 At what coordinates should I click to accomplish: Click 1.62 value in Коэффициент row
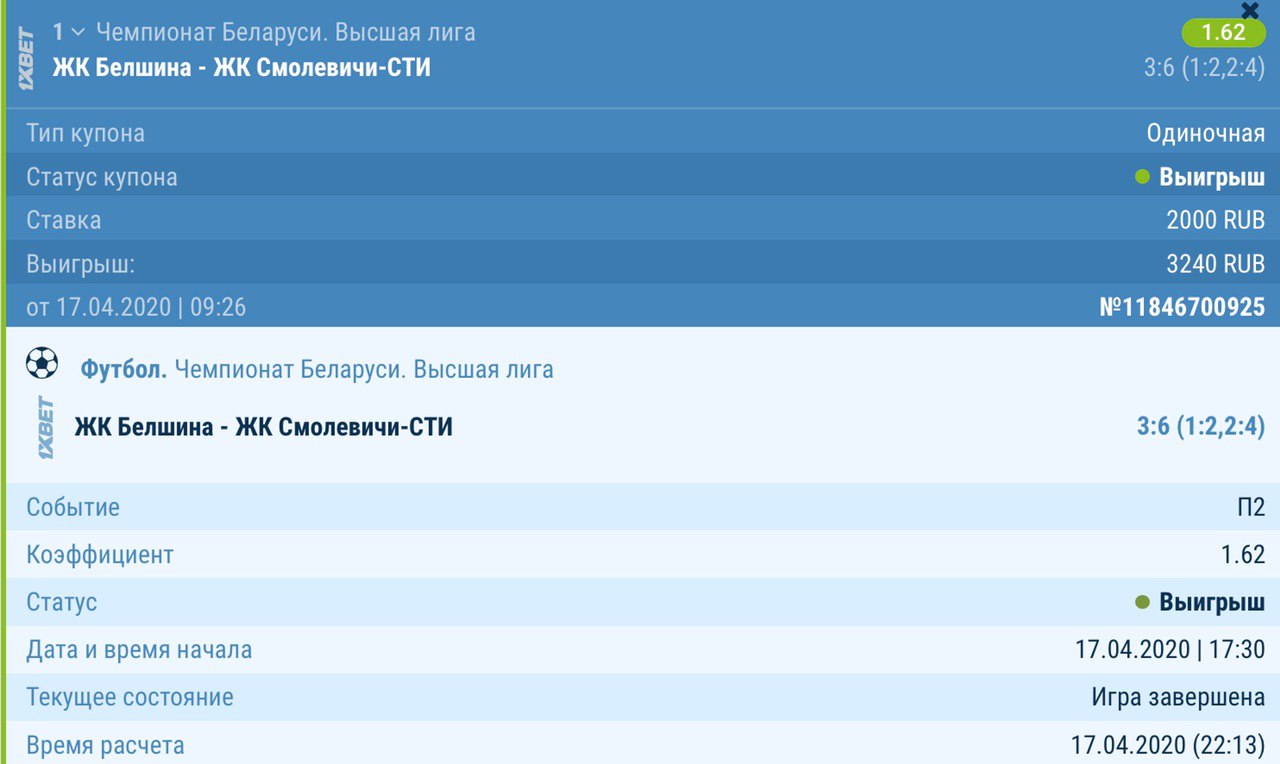1243,554
